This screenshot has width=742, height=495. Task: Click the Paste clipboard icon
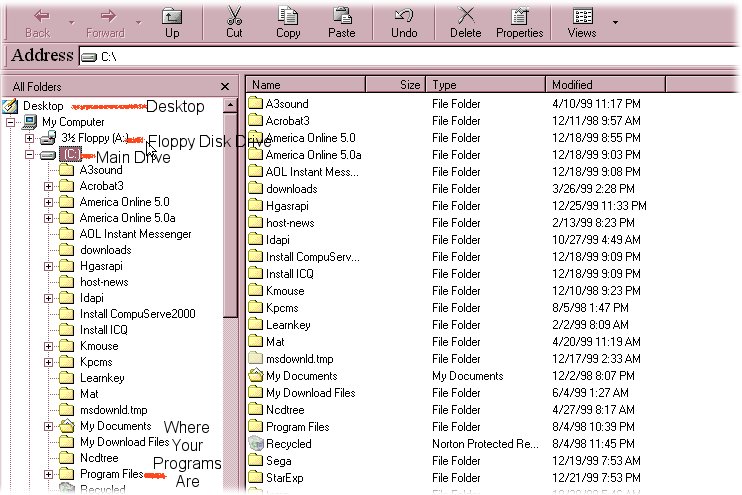pyautogui.click(x=342, y=16)
